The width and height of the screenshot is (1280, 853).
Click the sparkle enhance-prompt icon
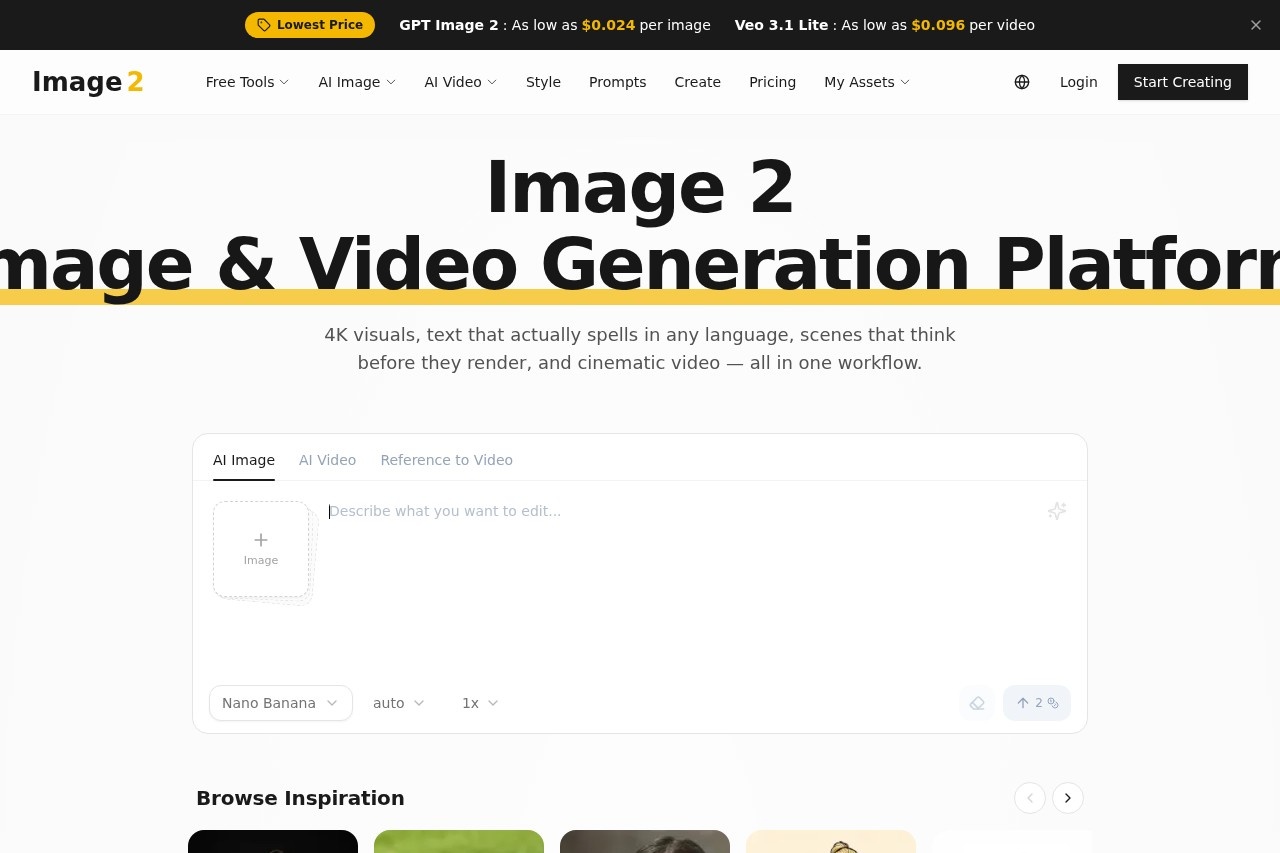tap(1057, 511)
